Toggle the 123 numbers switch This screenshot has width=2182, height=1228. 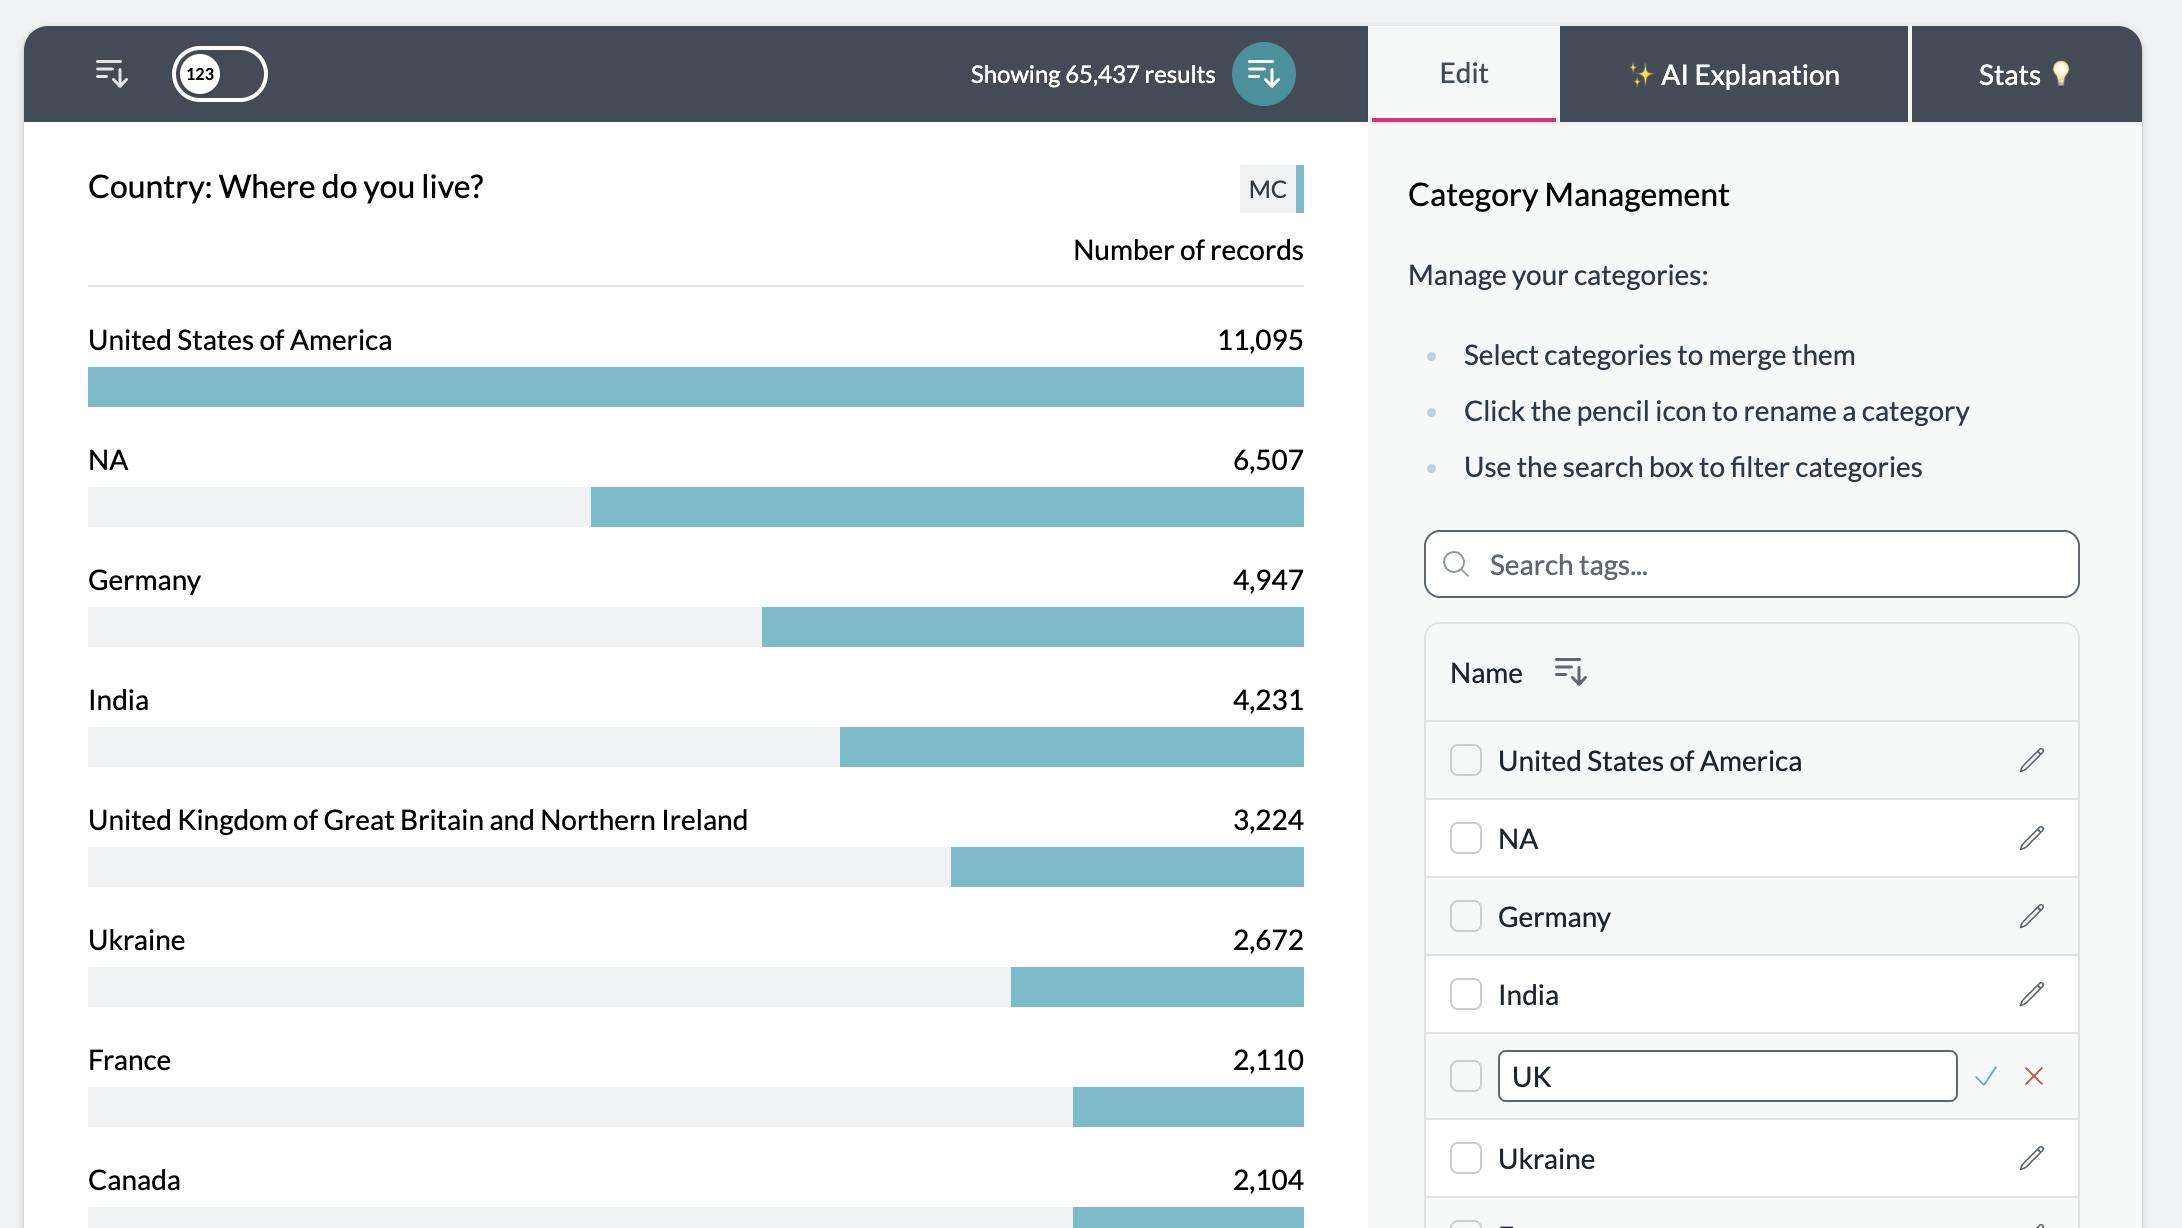[x=219, y=74]
